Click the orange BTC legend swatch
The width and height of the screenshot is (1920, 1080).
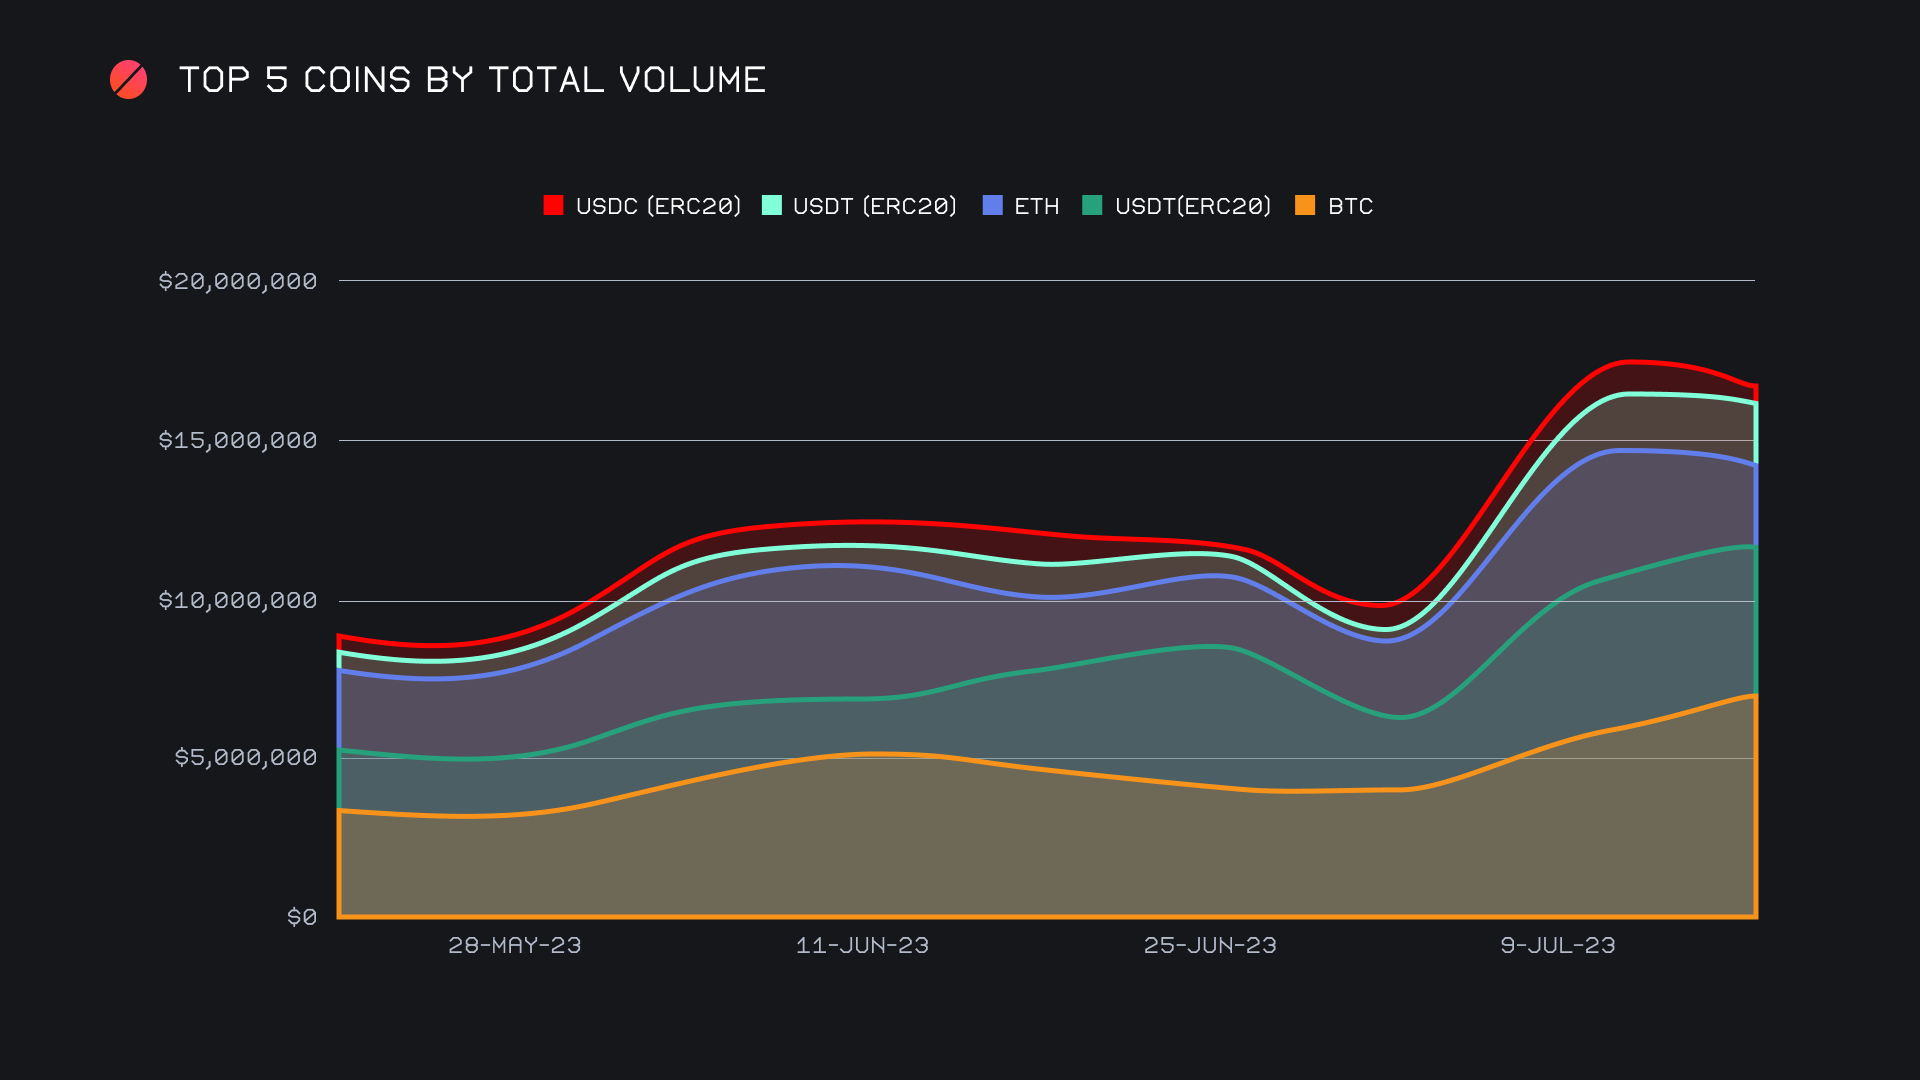pyautogui.click(x=1305, y=206)
